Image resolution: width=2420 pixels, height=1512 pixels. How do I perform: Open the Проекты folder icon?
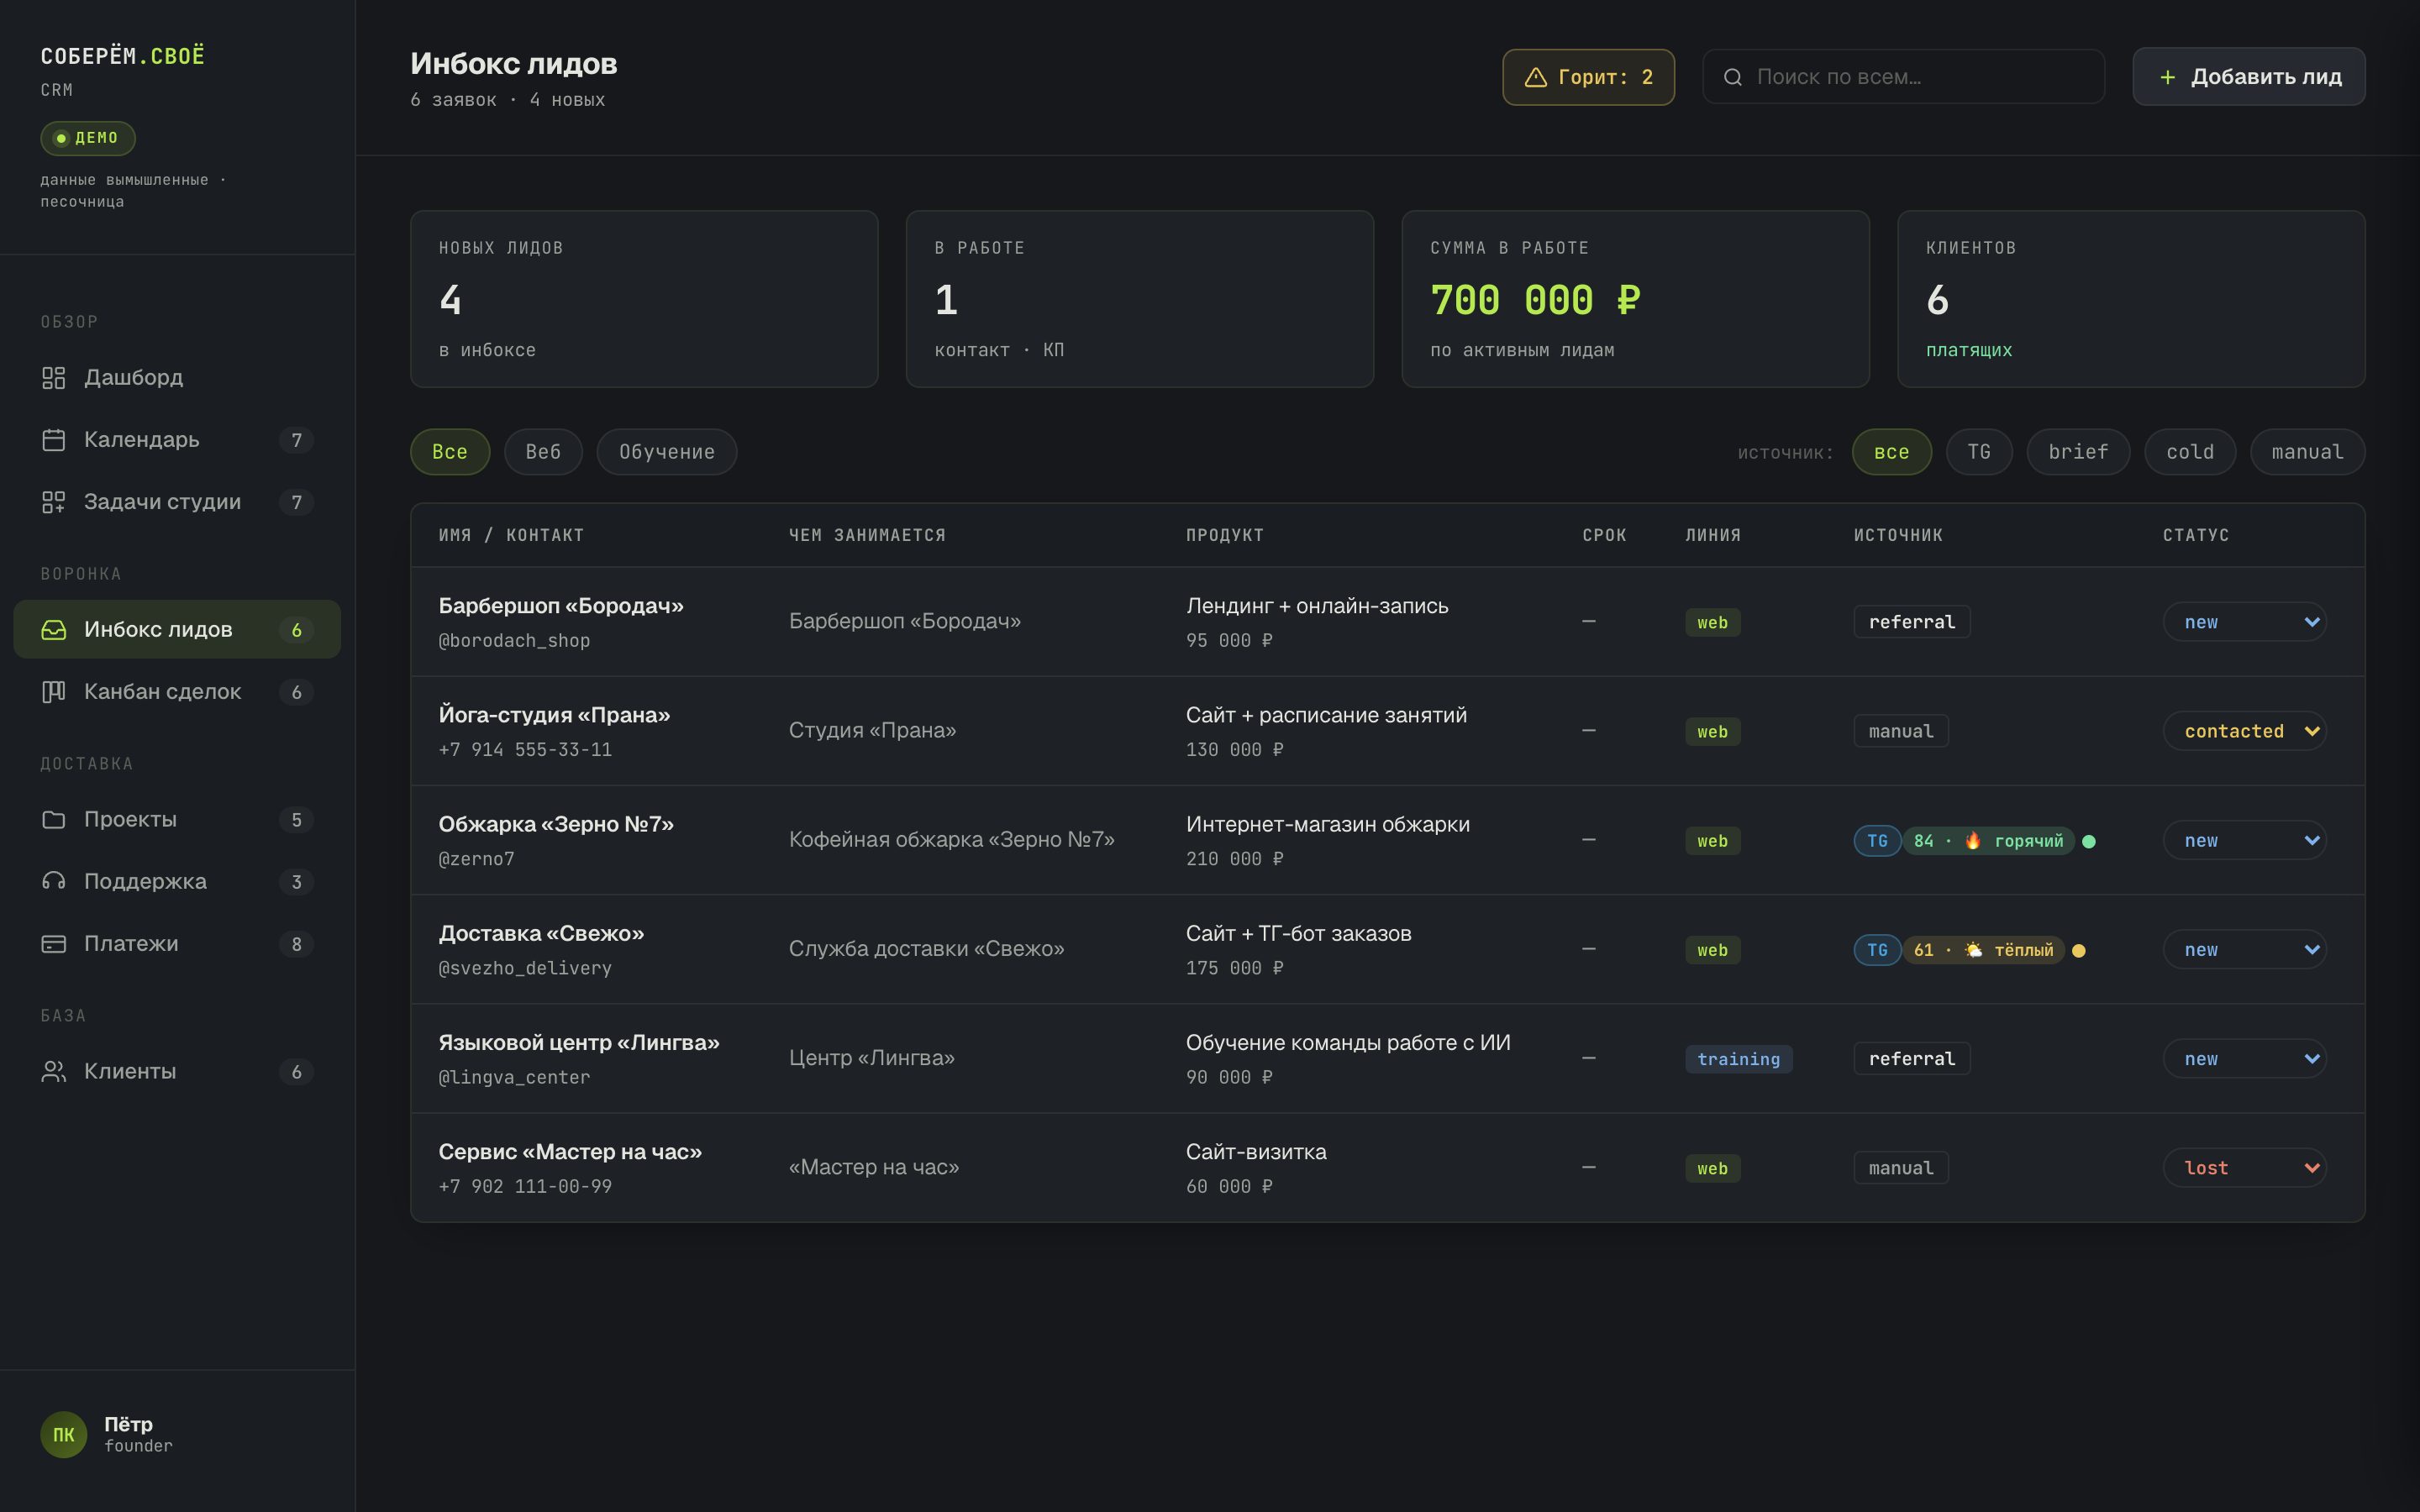(x=53, y=820)
